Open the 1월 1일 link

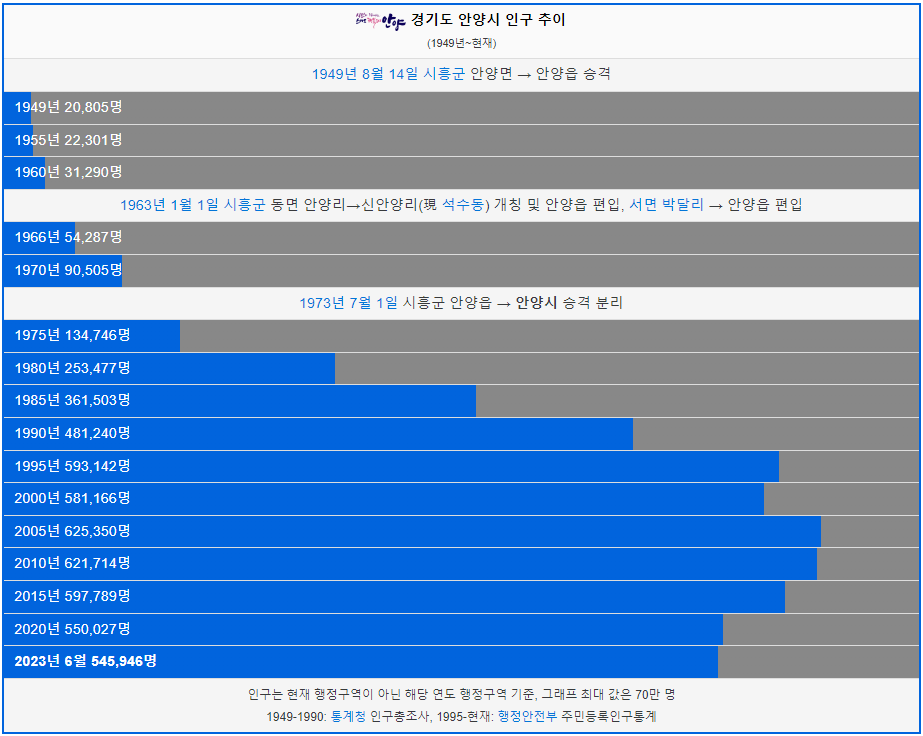tap(194, 205)
